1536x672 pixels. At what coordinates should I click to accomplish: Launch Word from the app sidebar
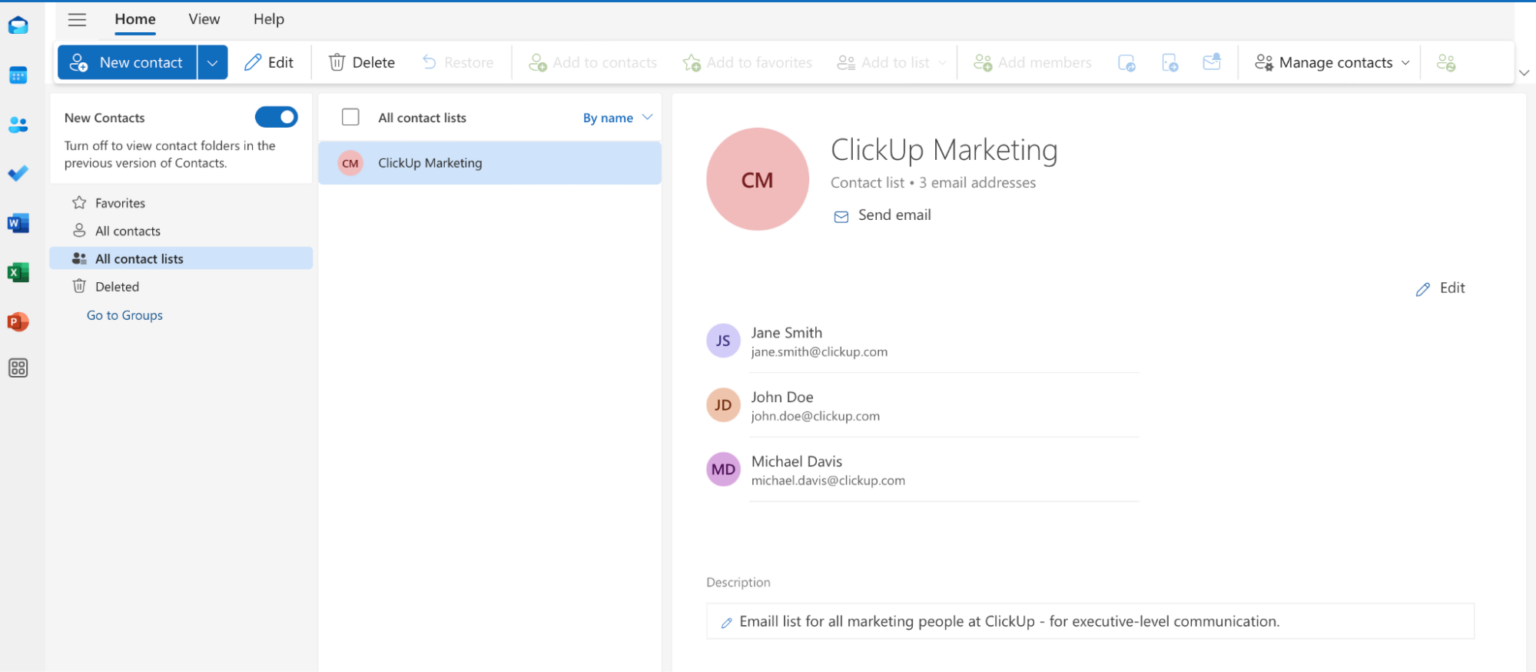tap(18, 223)
